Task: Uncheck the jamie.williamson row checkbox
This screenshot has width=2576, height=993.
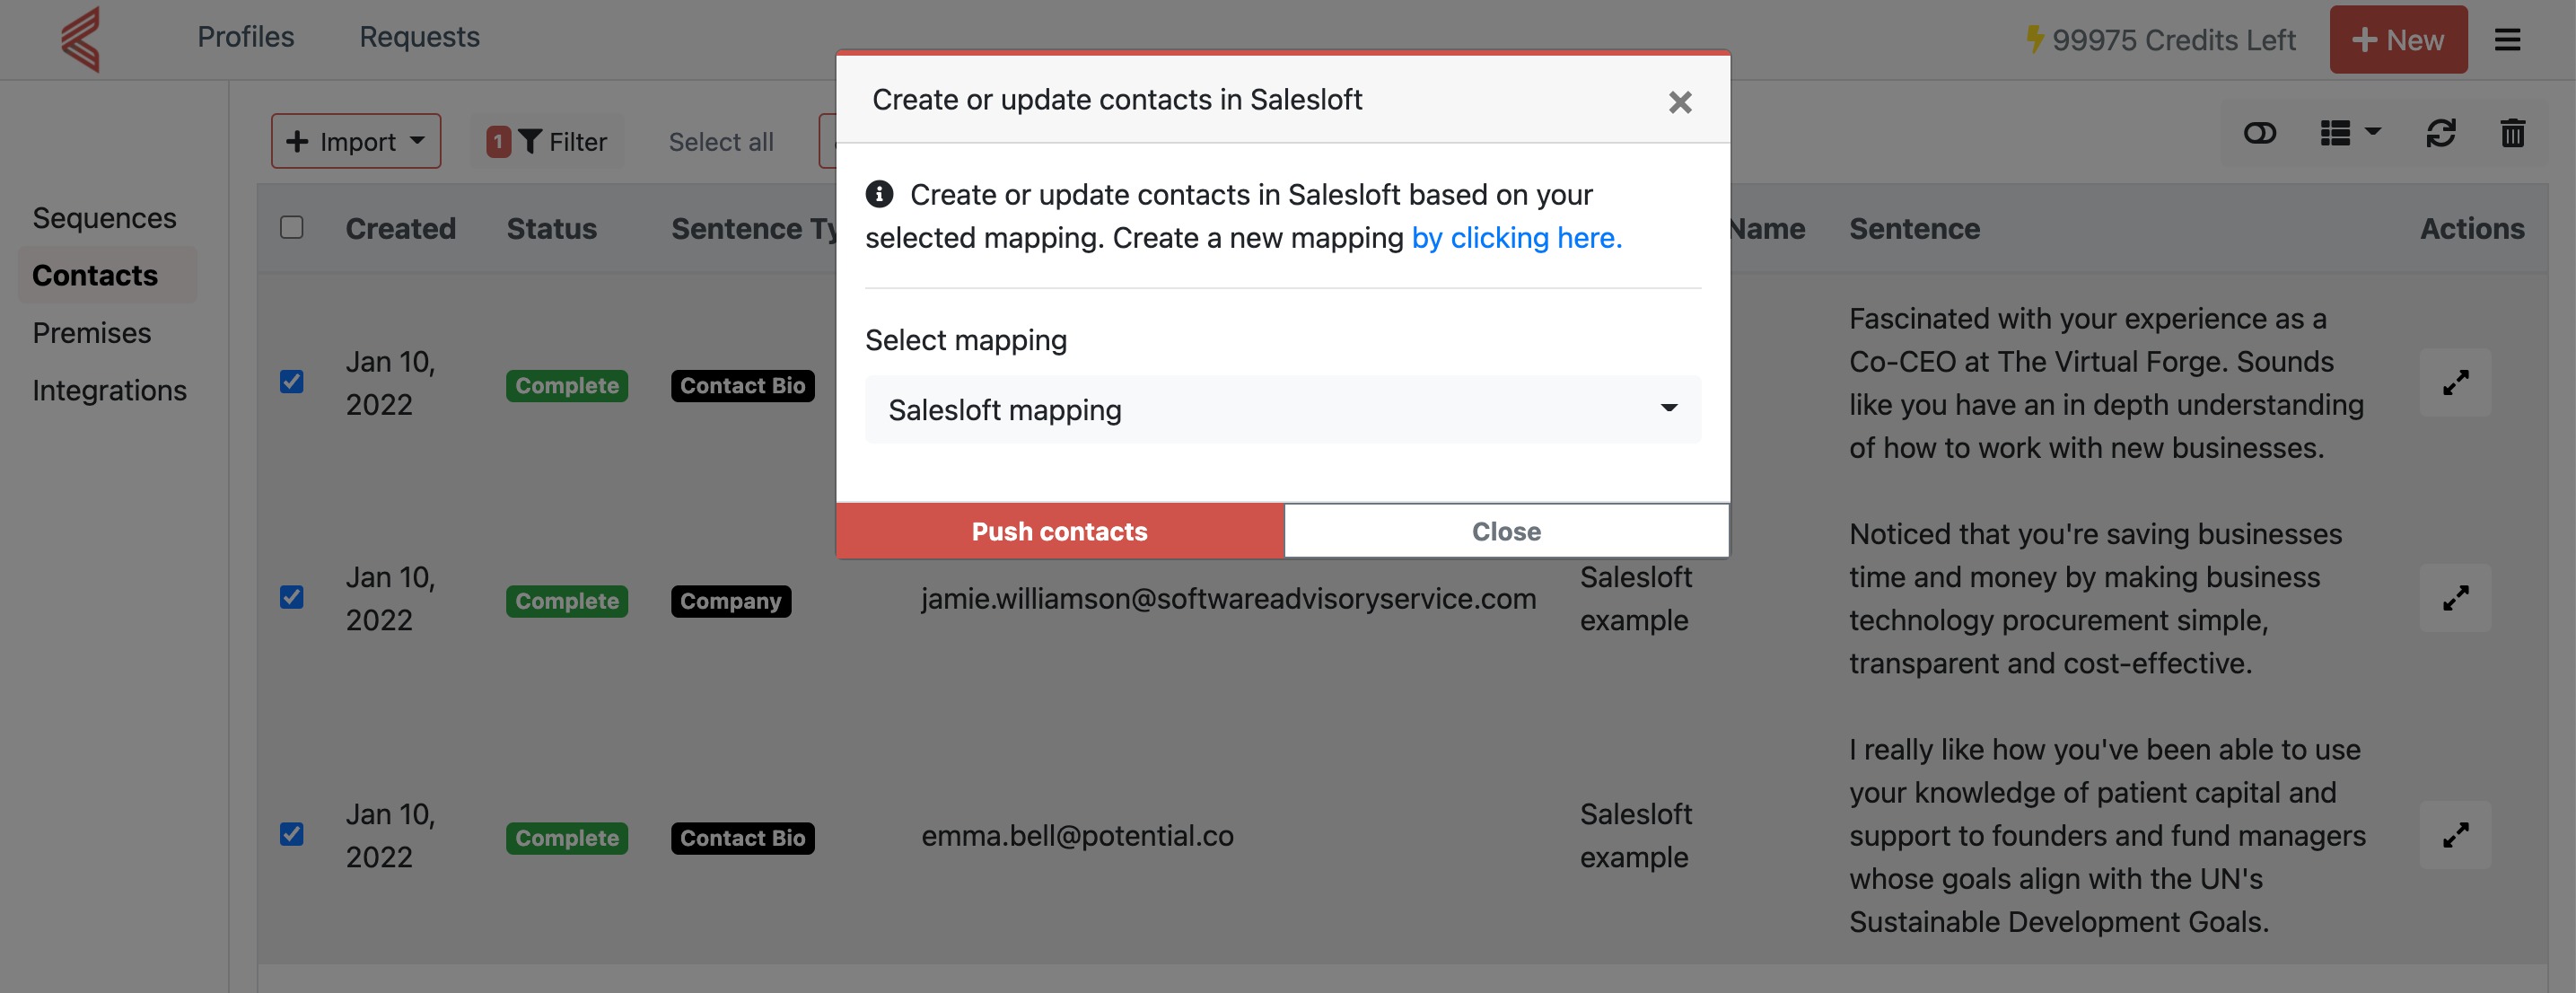Action: (x=292, y=598)
